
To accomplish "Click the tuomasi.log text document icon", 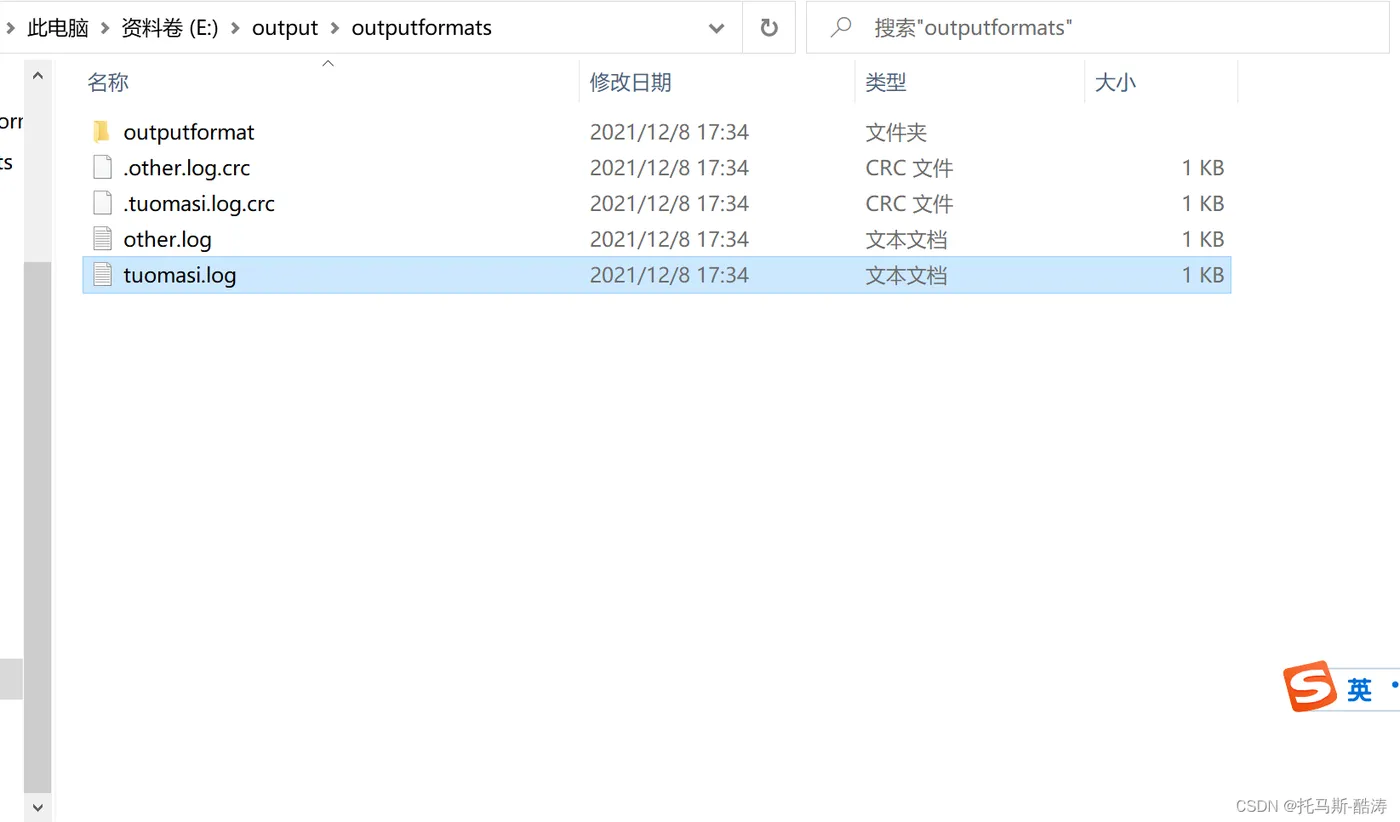I will pos(101,274).
